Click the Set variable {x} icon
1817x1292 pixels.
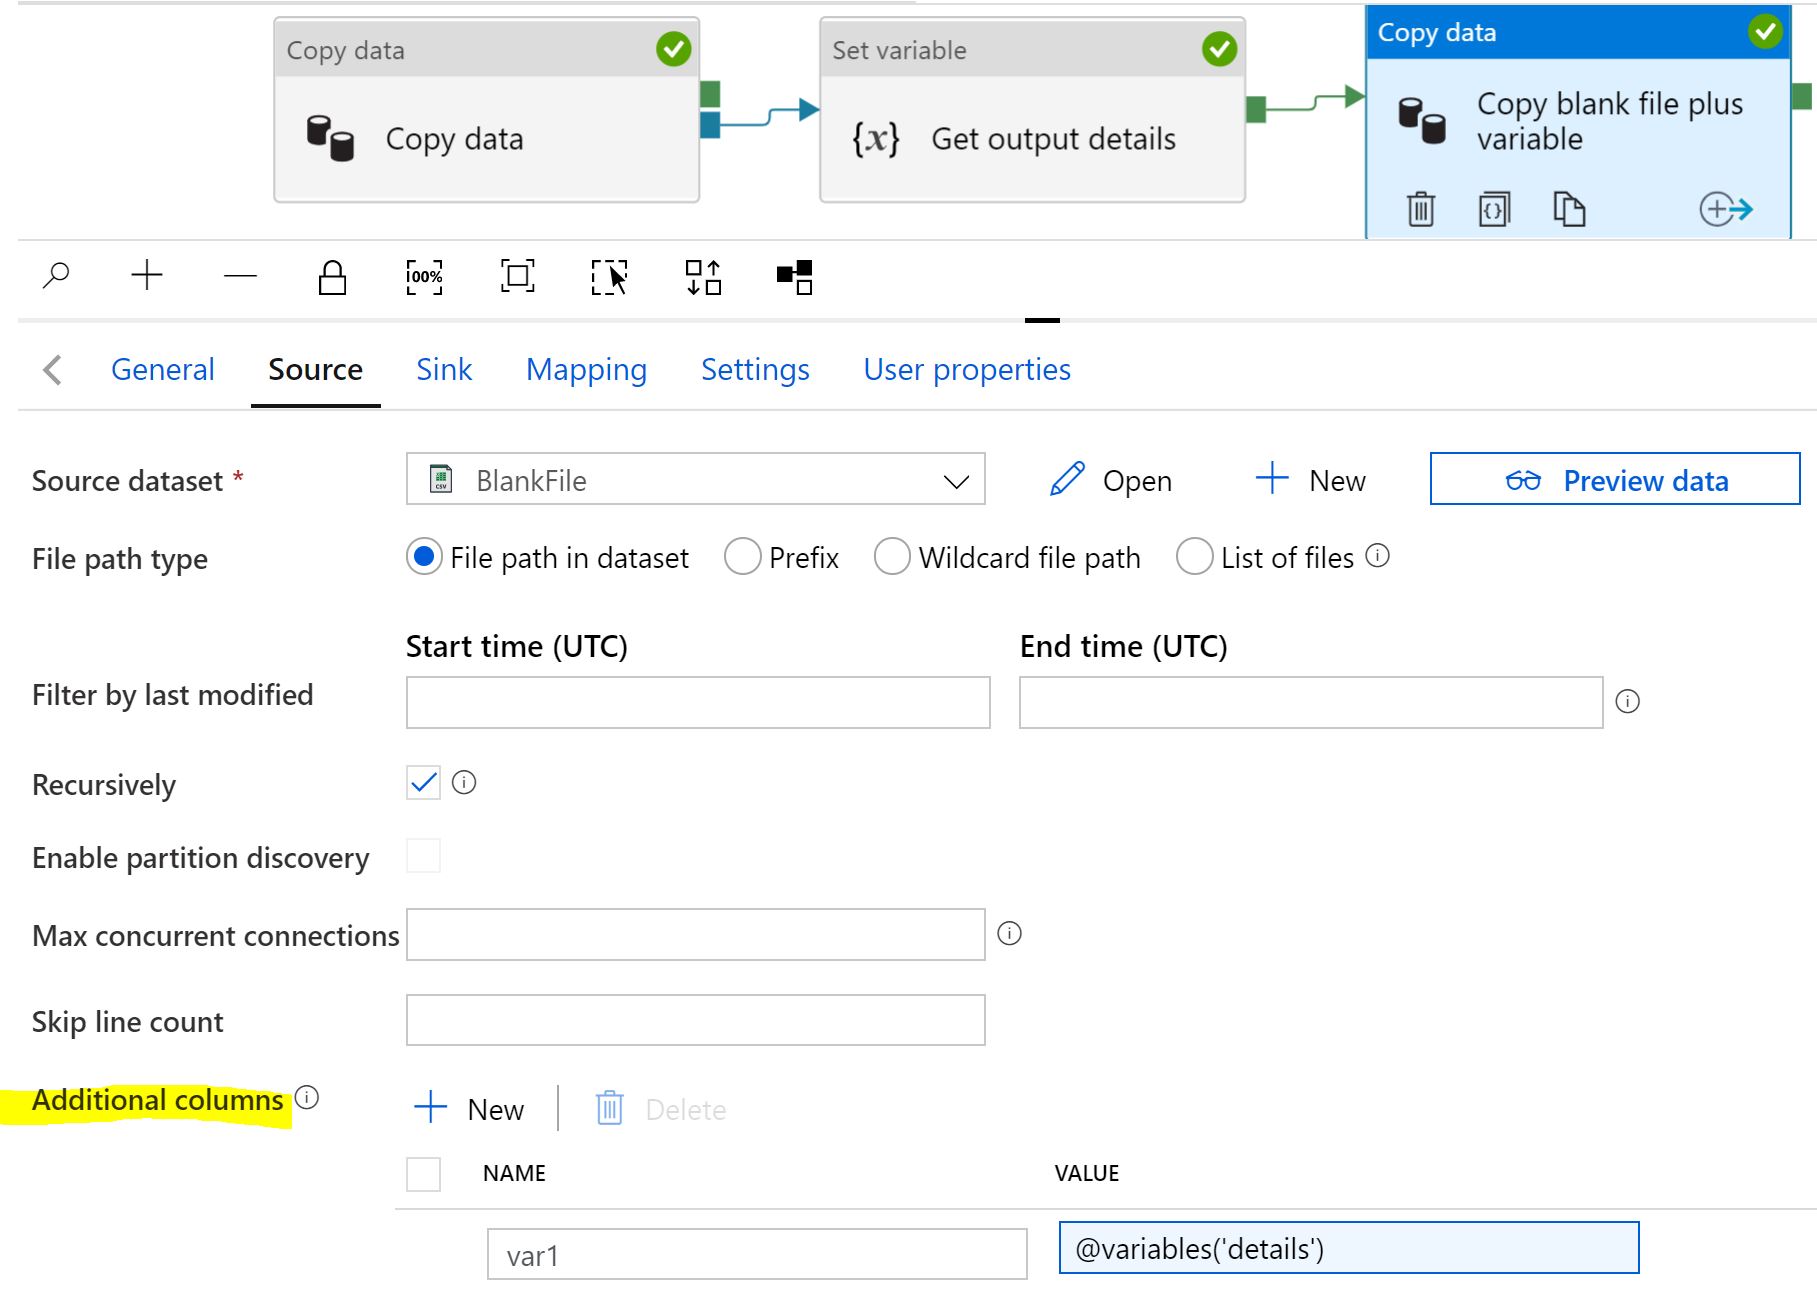876,138
